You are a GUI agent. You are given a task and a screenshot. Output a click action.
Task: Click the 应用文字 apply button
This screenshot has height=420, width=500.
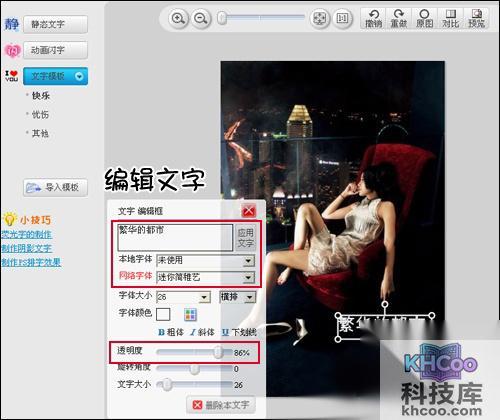click(246, 237)
